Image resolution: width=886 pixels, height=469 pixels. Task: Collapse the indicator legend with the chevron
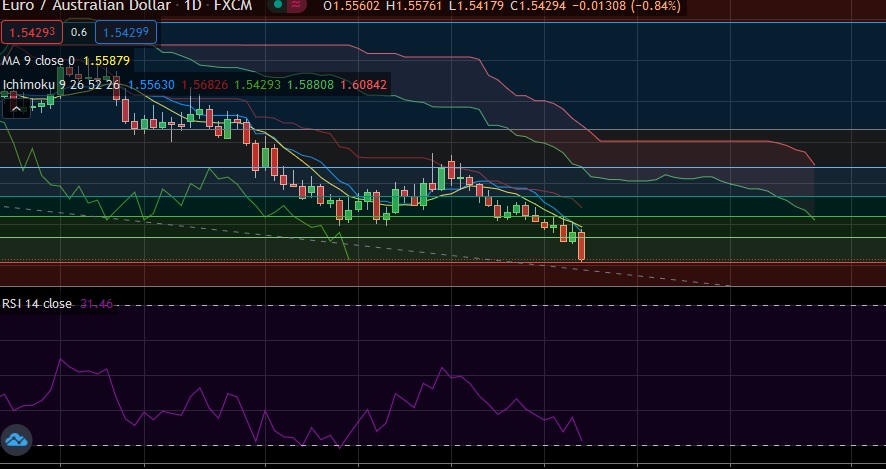pyautogui.click(x=14, y=107)
